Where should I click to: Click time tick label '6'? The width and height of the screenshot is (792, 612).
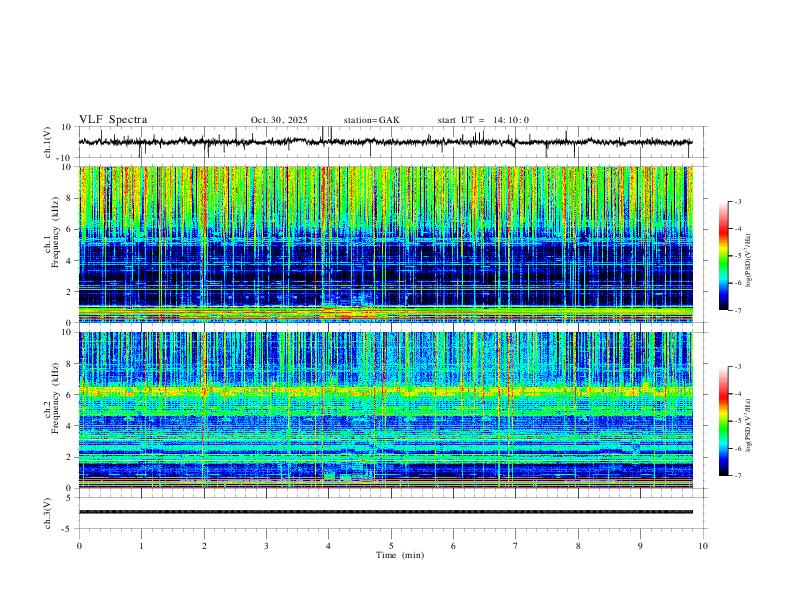[454, 546]
